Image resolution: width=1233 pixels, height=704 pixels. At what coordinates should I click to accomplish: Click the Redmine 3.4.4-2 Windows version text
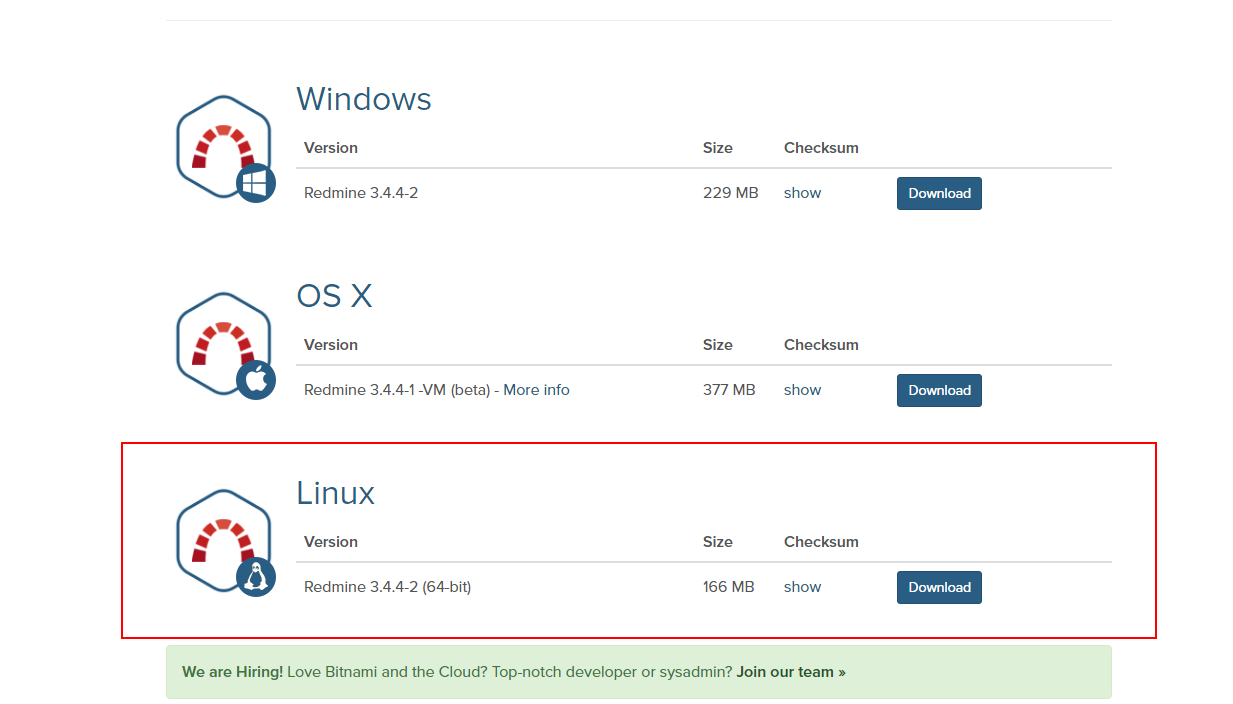click(361, 193)
